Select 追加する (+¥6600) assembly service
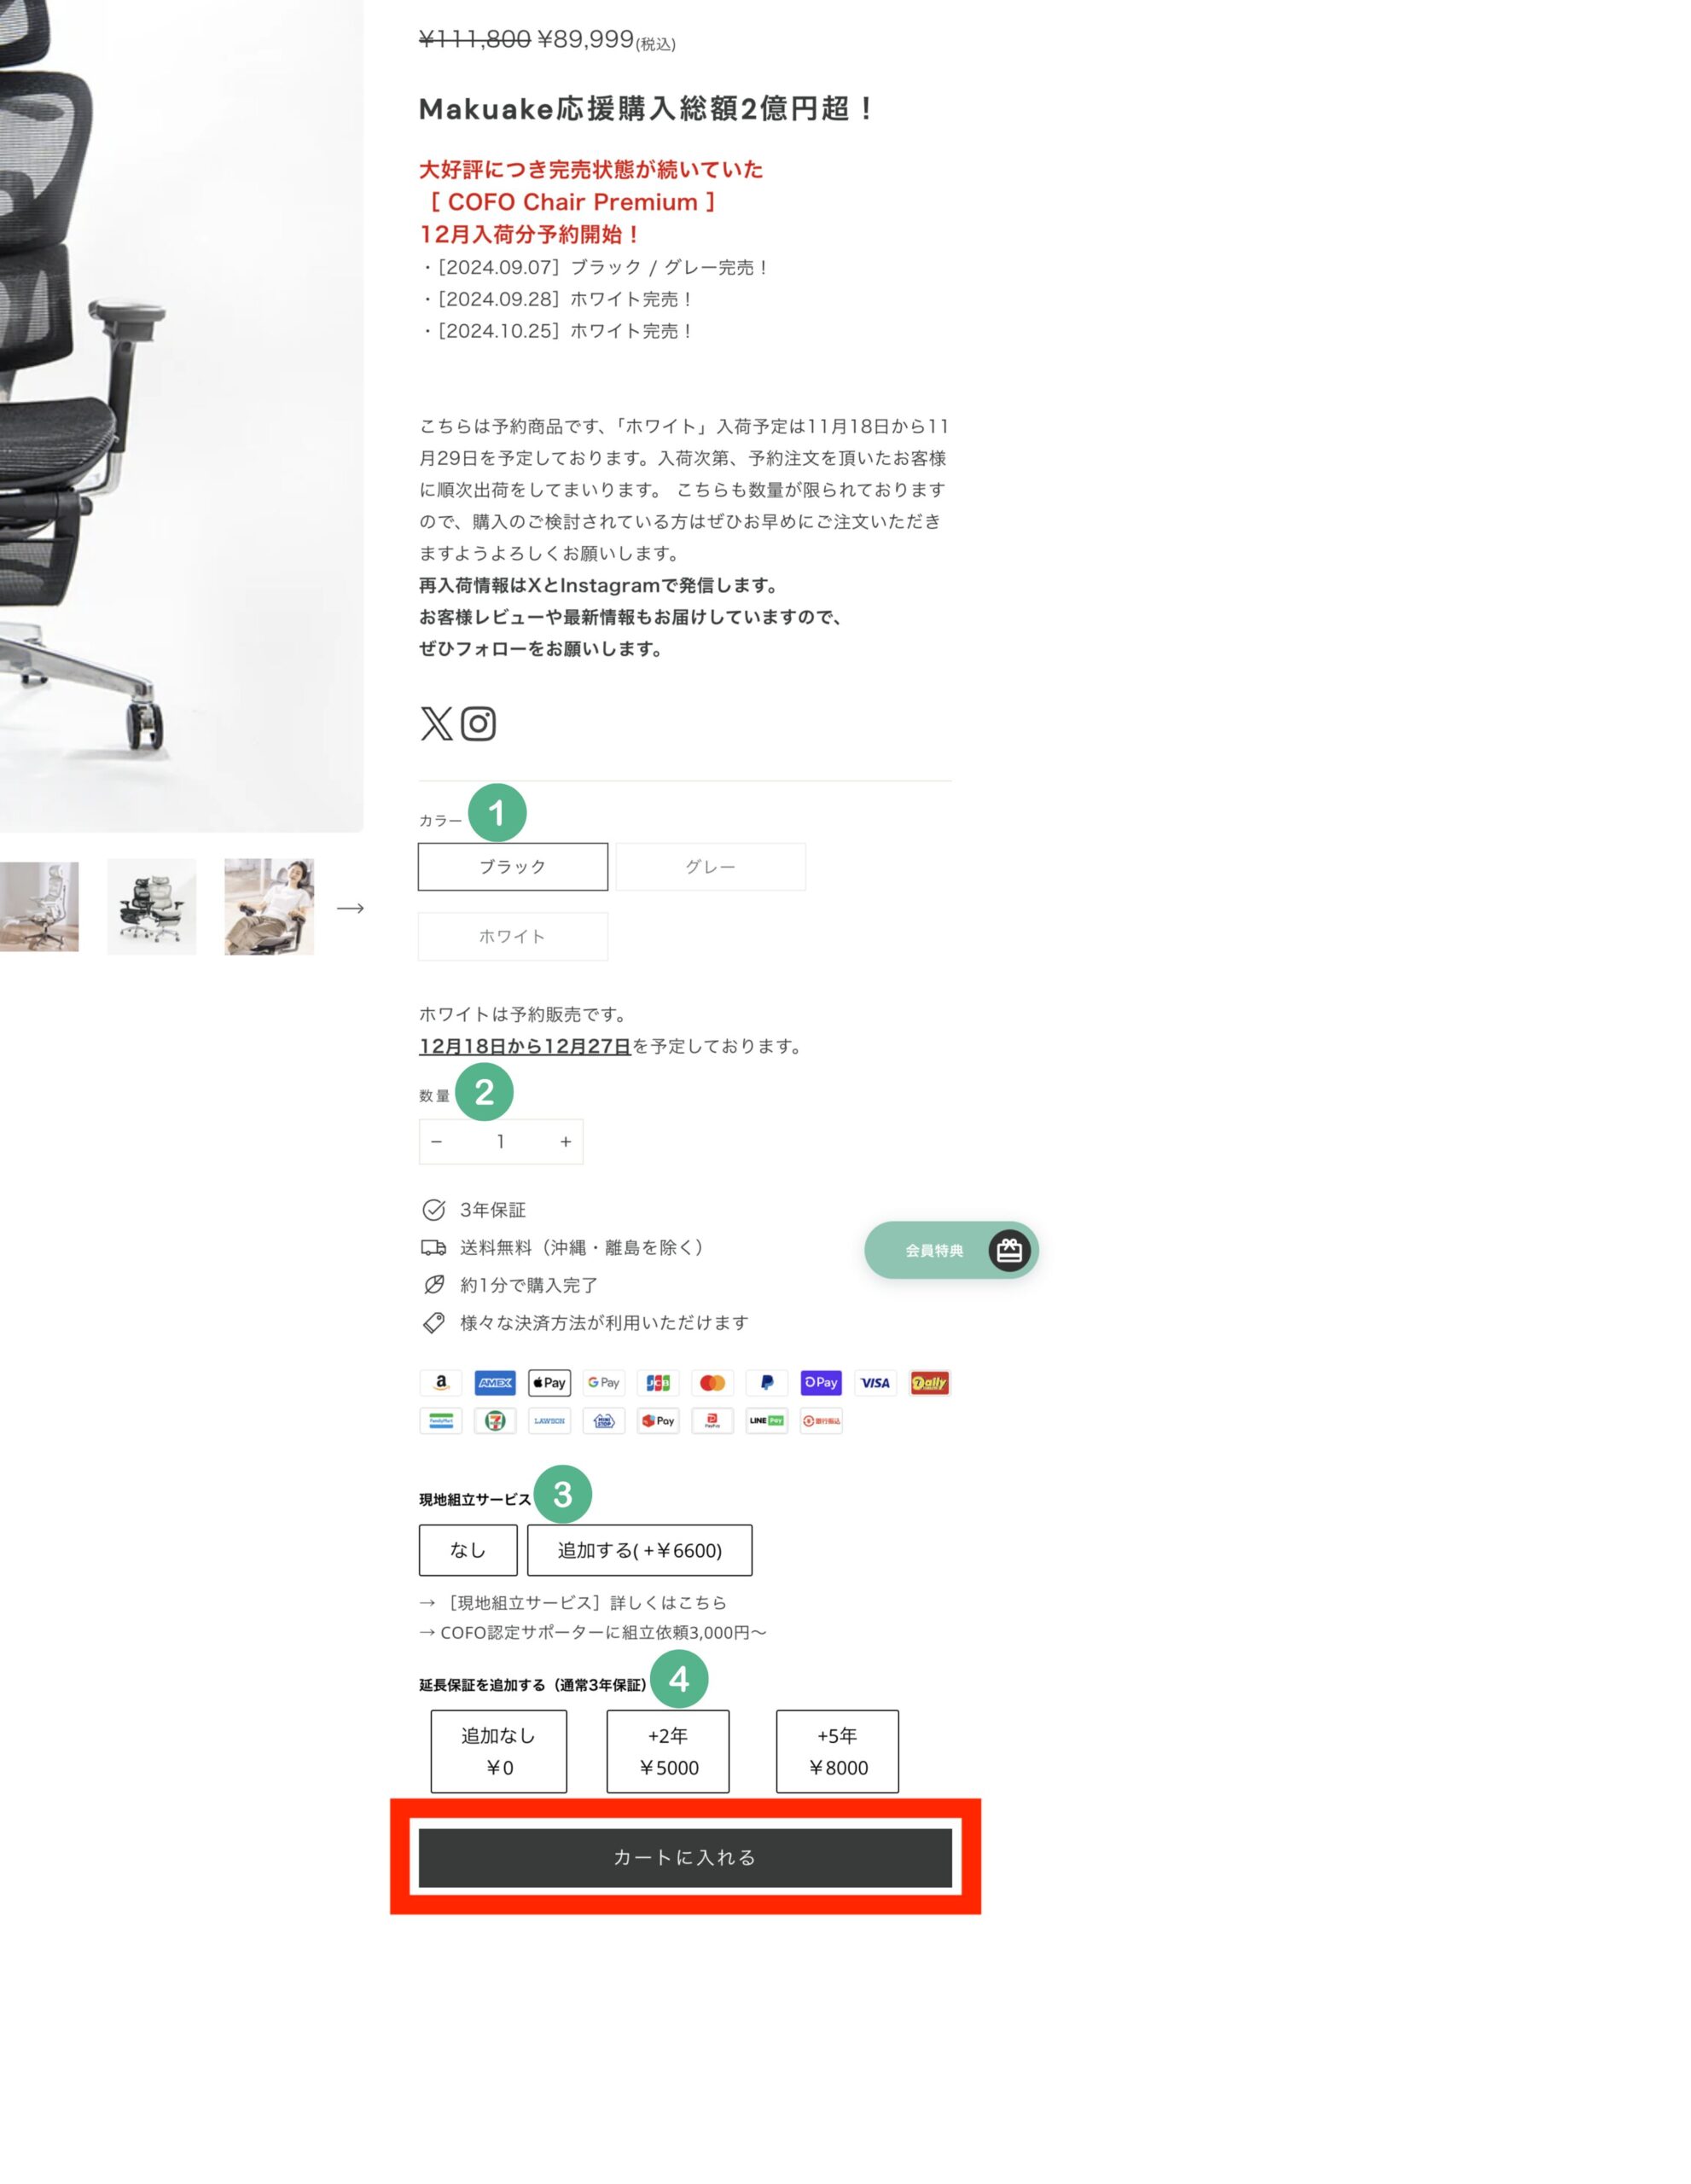This screenshot has width=1691, height=2184. click(640, 1551)
